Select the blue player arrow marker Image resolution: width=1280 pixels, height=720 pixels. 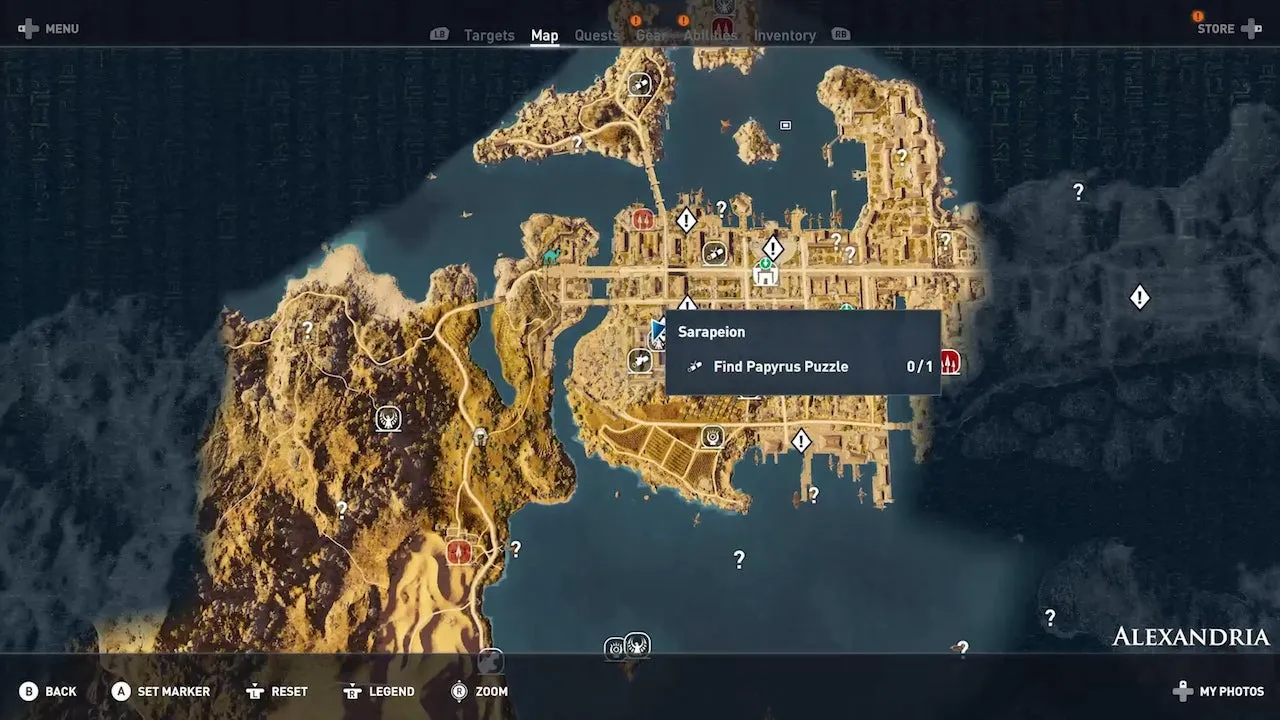click(659, 331)
